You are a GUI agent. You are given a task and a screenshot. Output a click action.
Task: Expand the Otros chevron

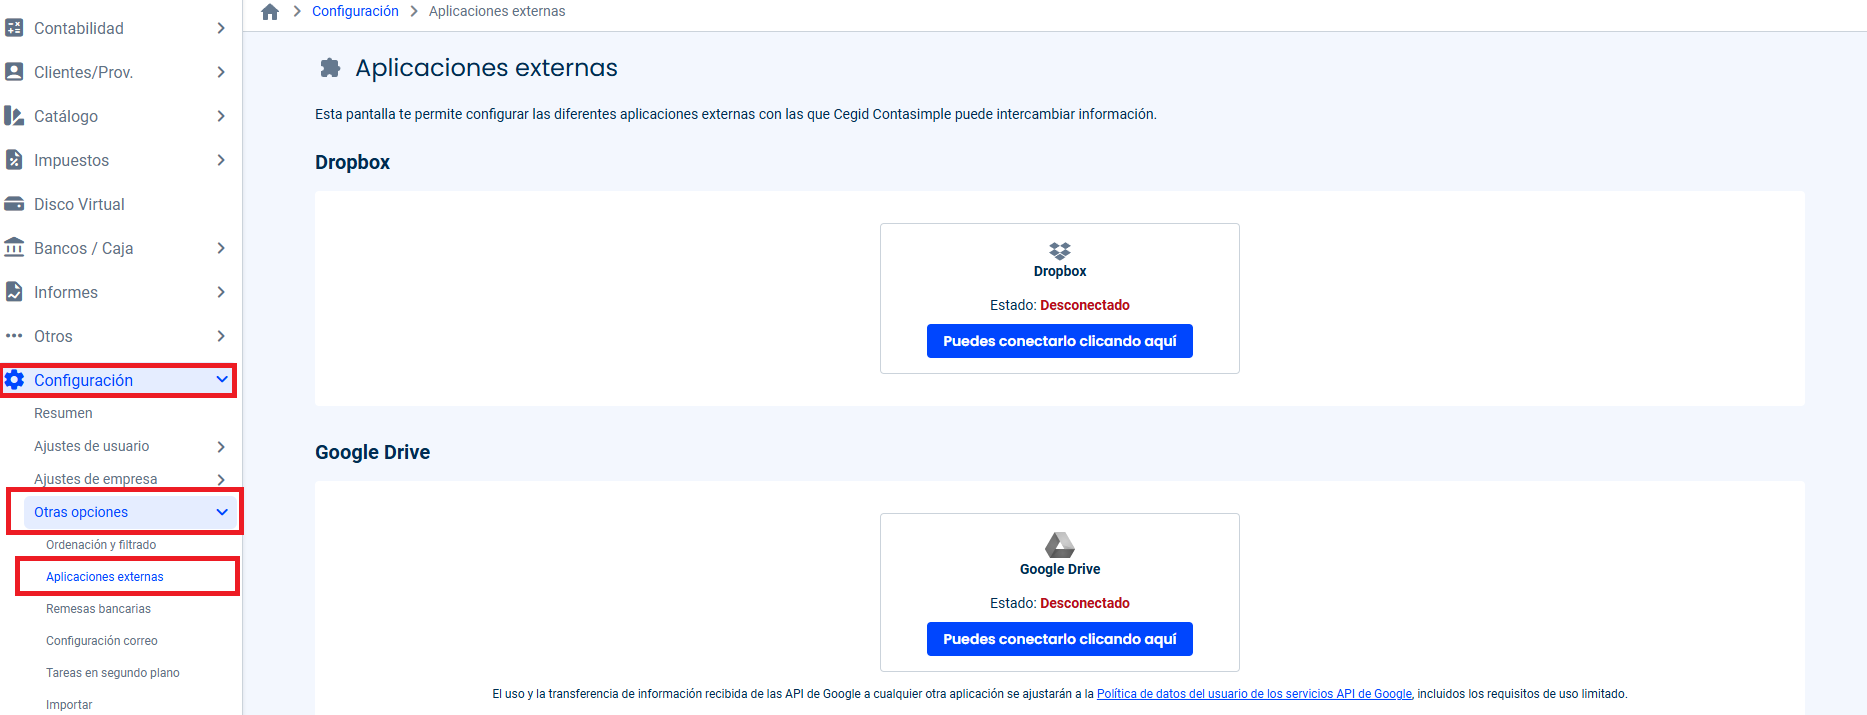coord(221,336)
